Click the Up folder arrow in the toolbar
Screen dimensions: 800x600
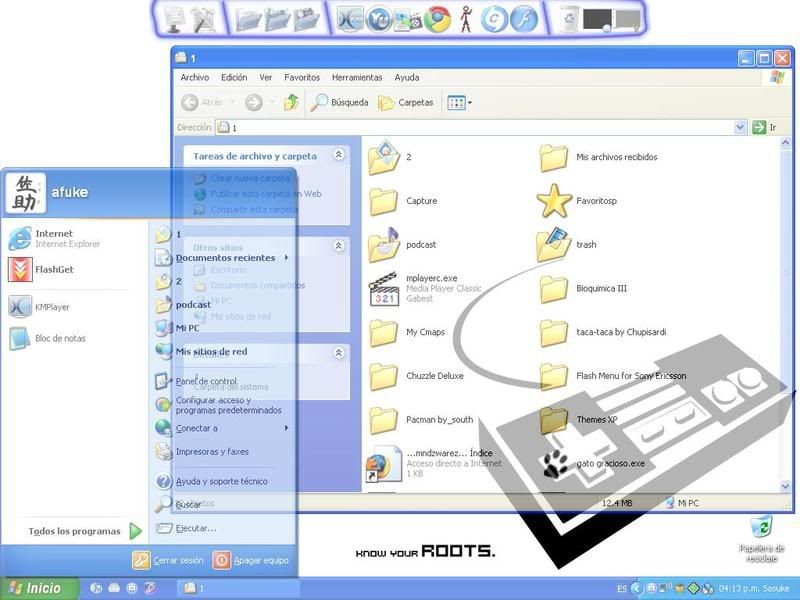(x=291, y=103)
